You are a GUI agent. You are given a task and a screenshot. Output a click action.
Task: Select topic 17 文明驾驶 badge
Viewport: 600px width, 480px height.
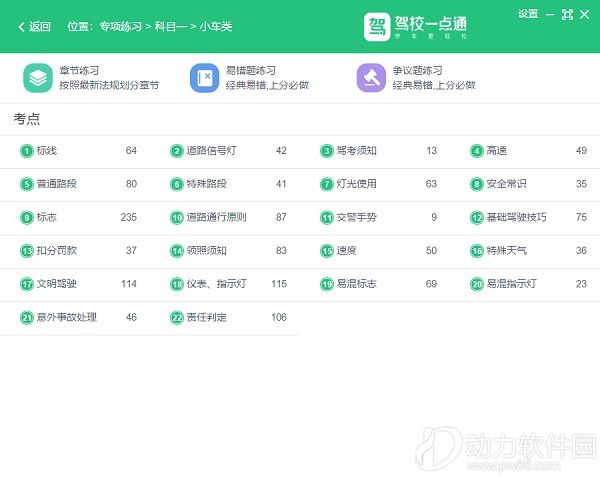coord(27,284)
